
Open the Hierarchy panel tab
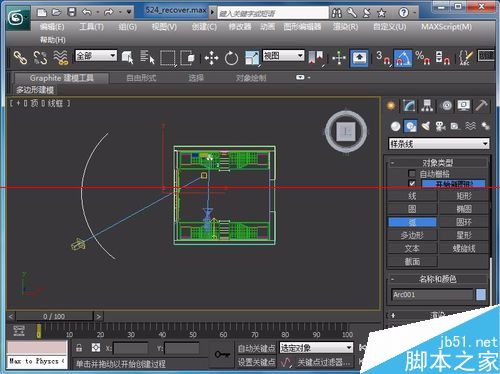point(427,106)
